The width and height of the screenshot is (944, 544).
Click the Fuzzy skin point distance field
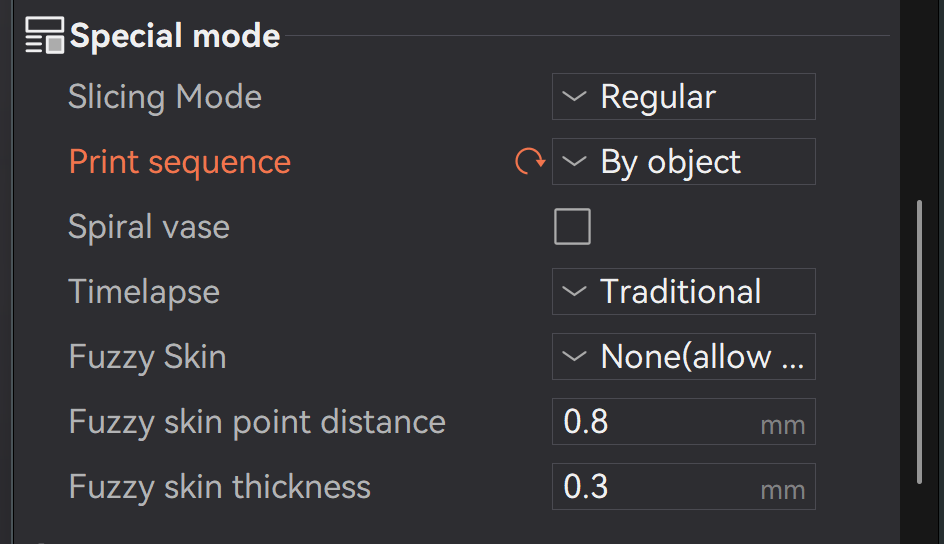pyautogui.click(x=683, y=421)
